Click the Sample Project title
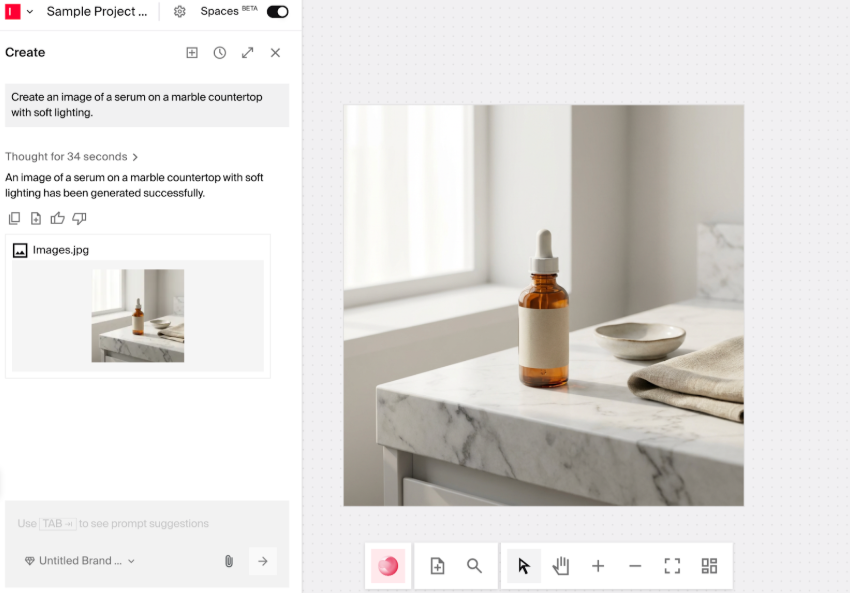850x593 pixels. pyautogui.click(x=97, y=12)
